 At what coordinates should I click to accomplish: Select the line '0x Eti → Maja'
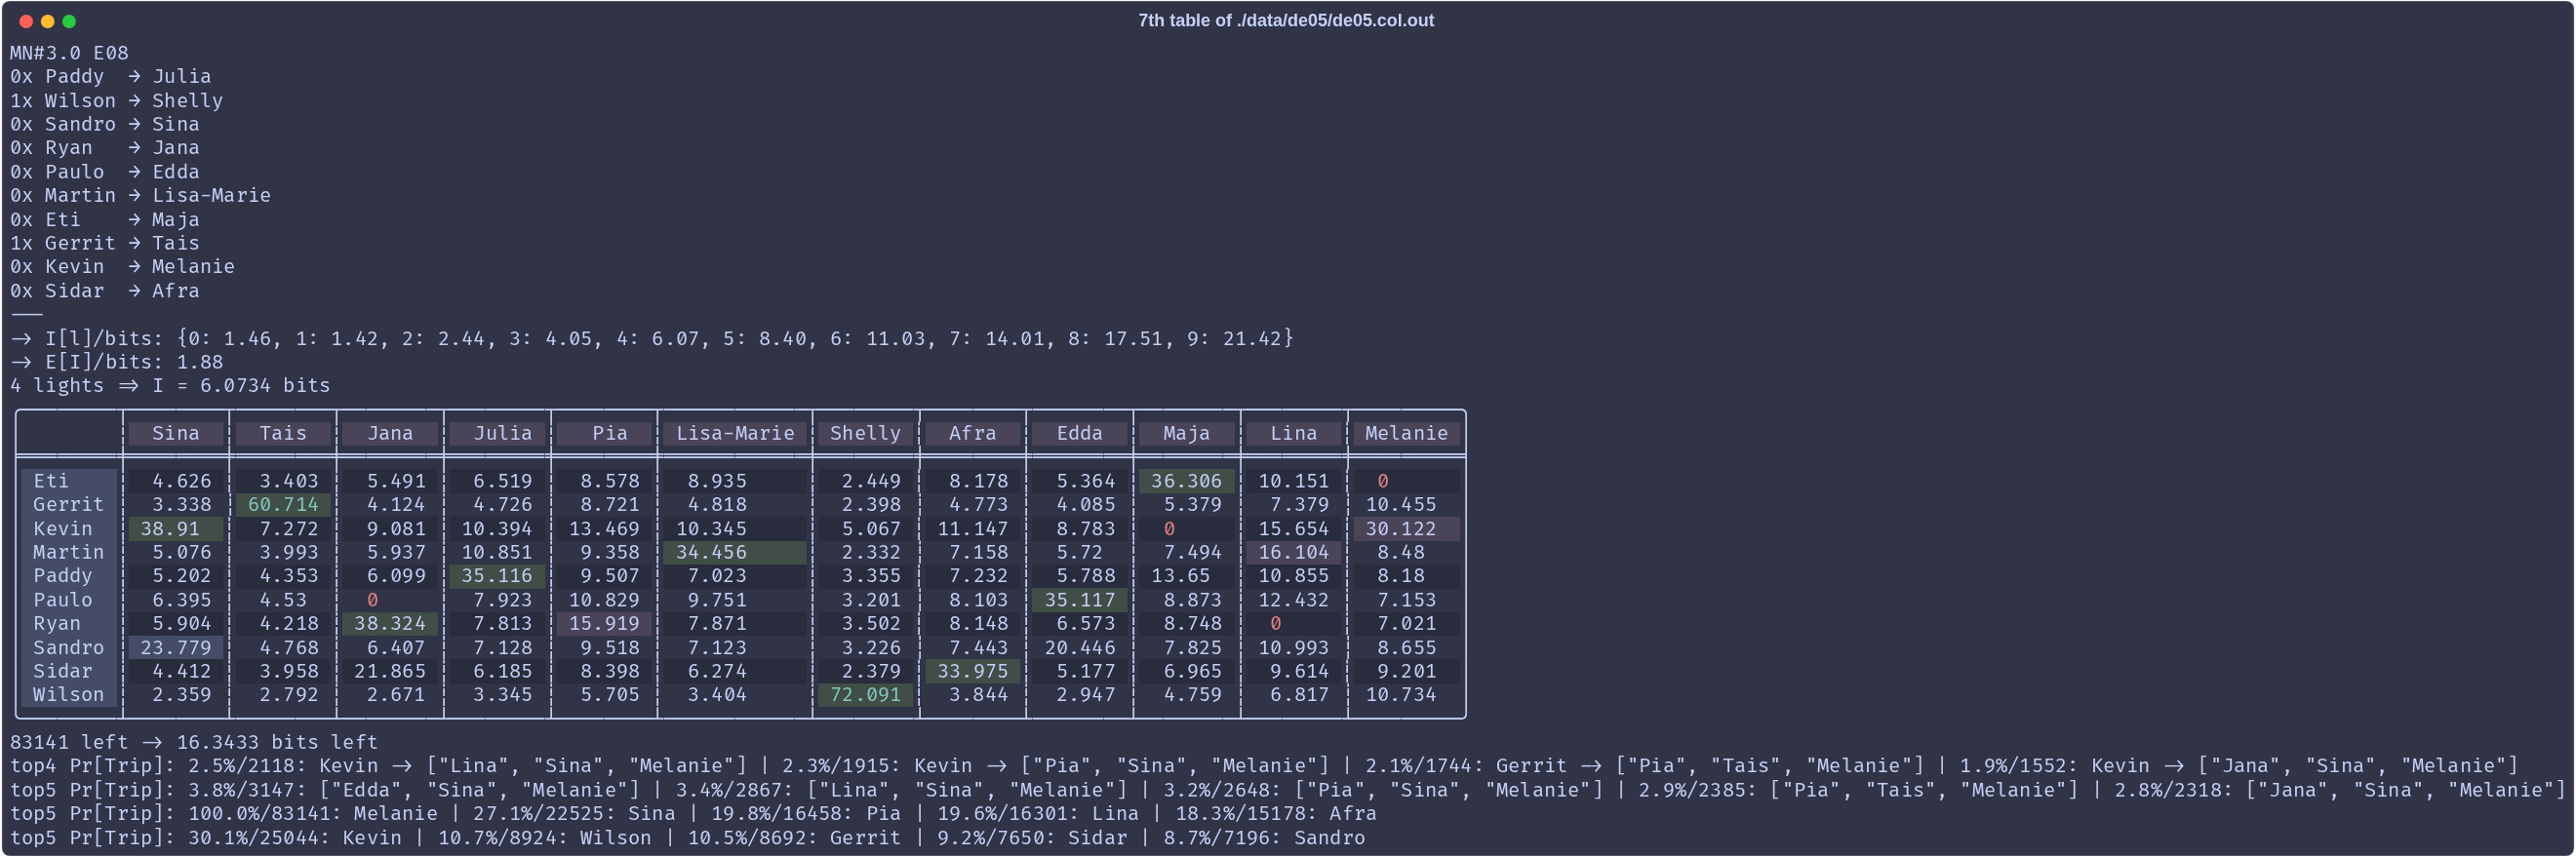pos(104,220)
